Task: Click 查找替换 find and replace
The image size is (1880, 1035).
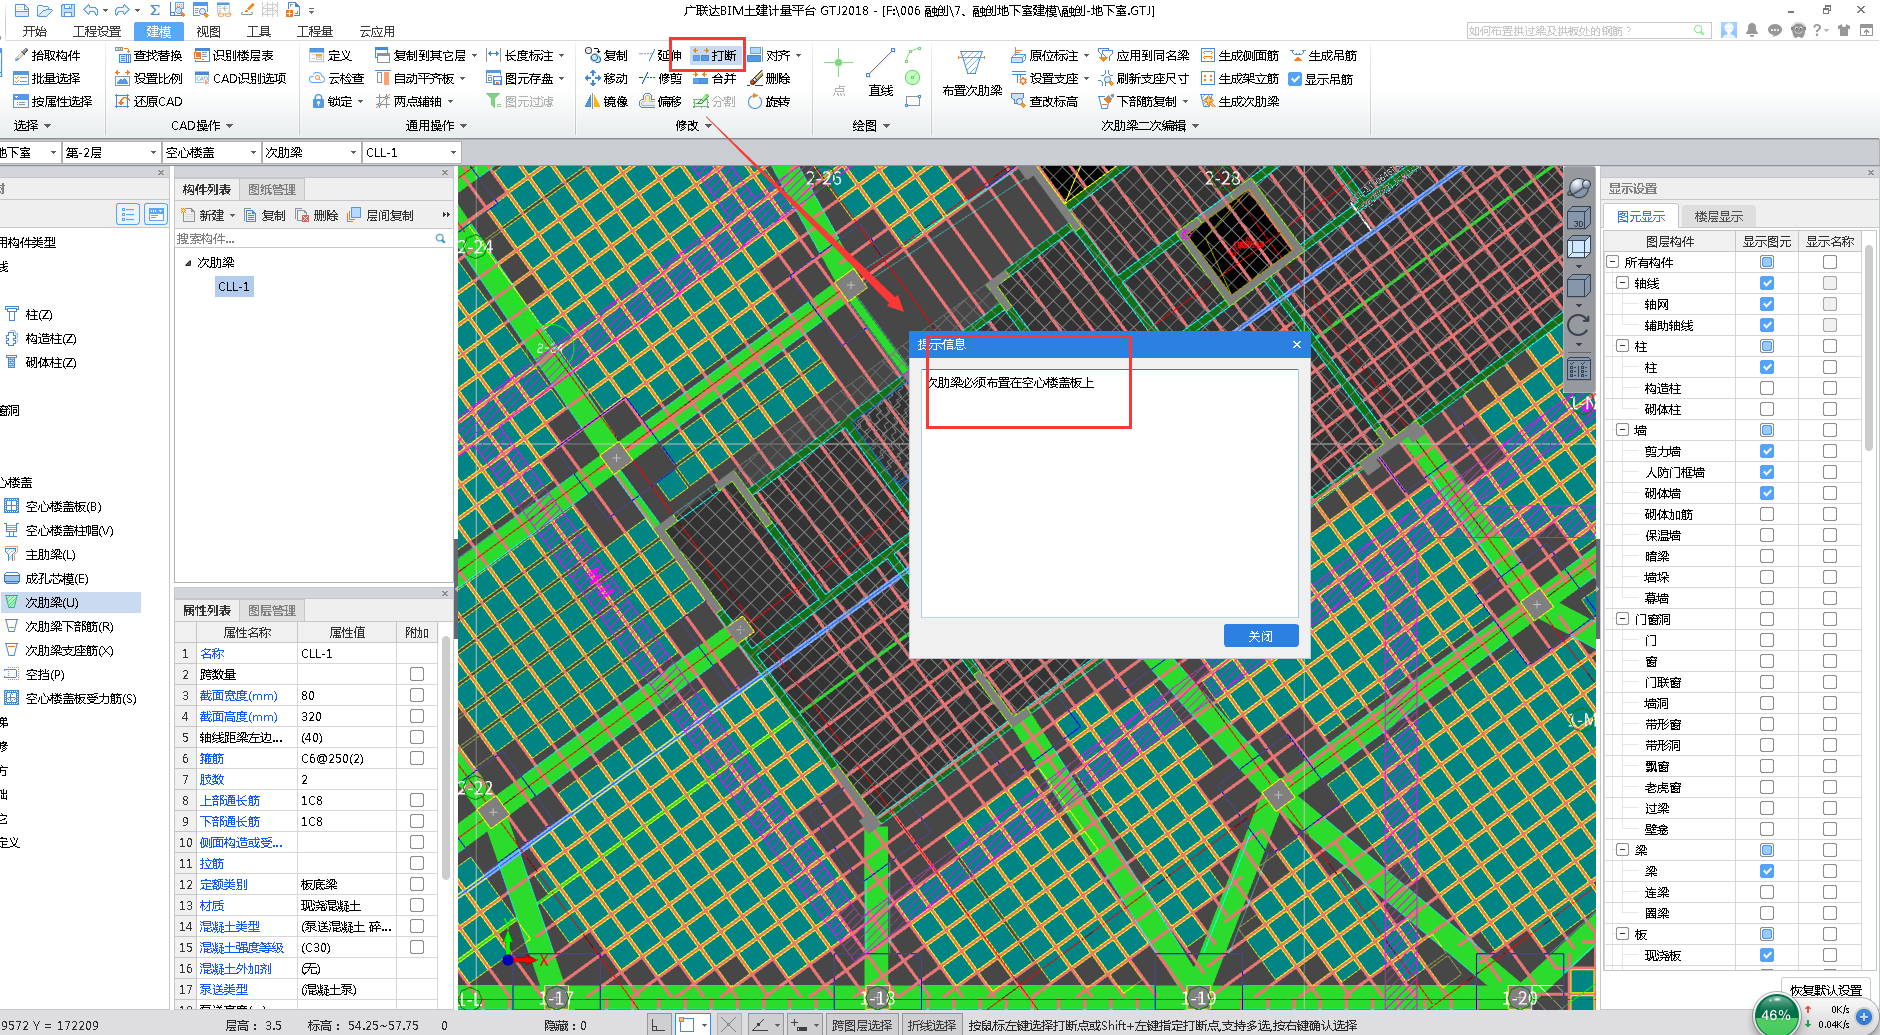Action: click(149, 55)
